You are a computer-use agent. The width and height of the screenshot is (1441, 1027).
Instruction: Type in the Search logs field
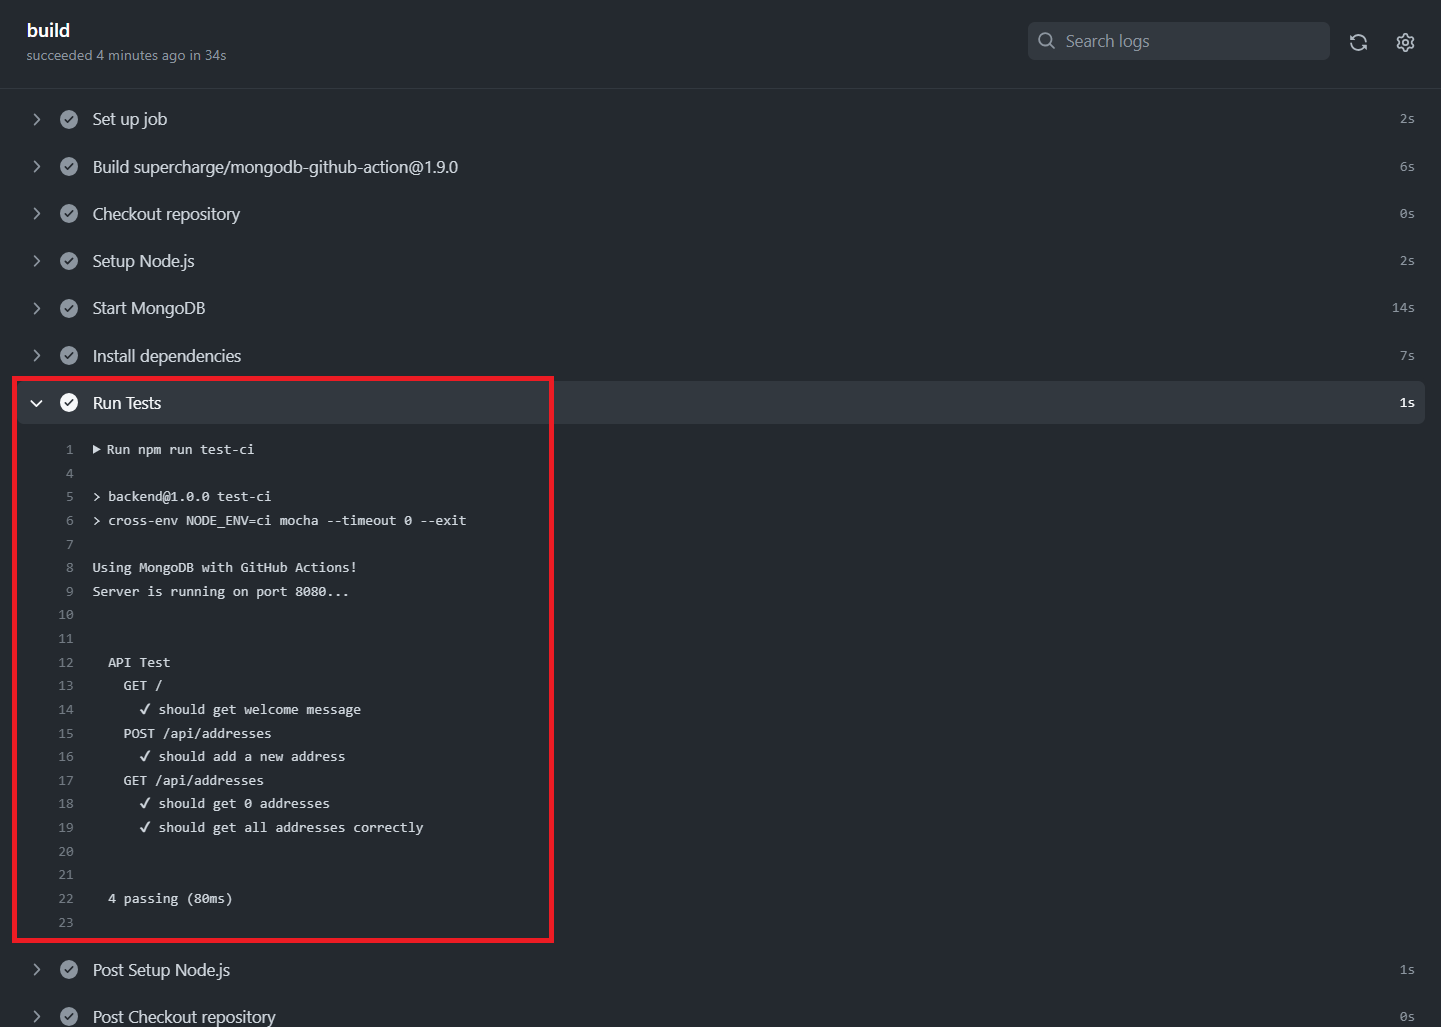pyautogui.click(x=1190, y=41)
